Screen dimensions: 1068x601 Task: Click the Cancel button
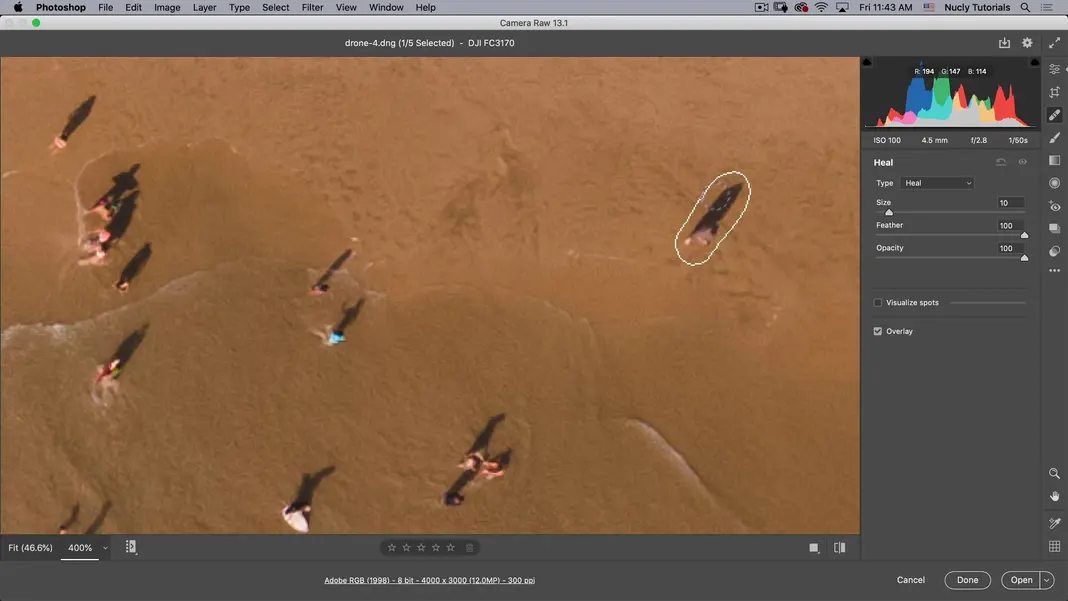[x=911, y=580]
